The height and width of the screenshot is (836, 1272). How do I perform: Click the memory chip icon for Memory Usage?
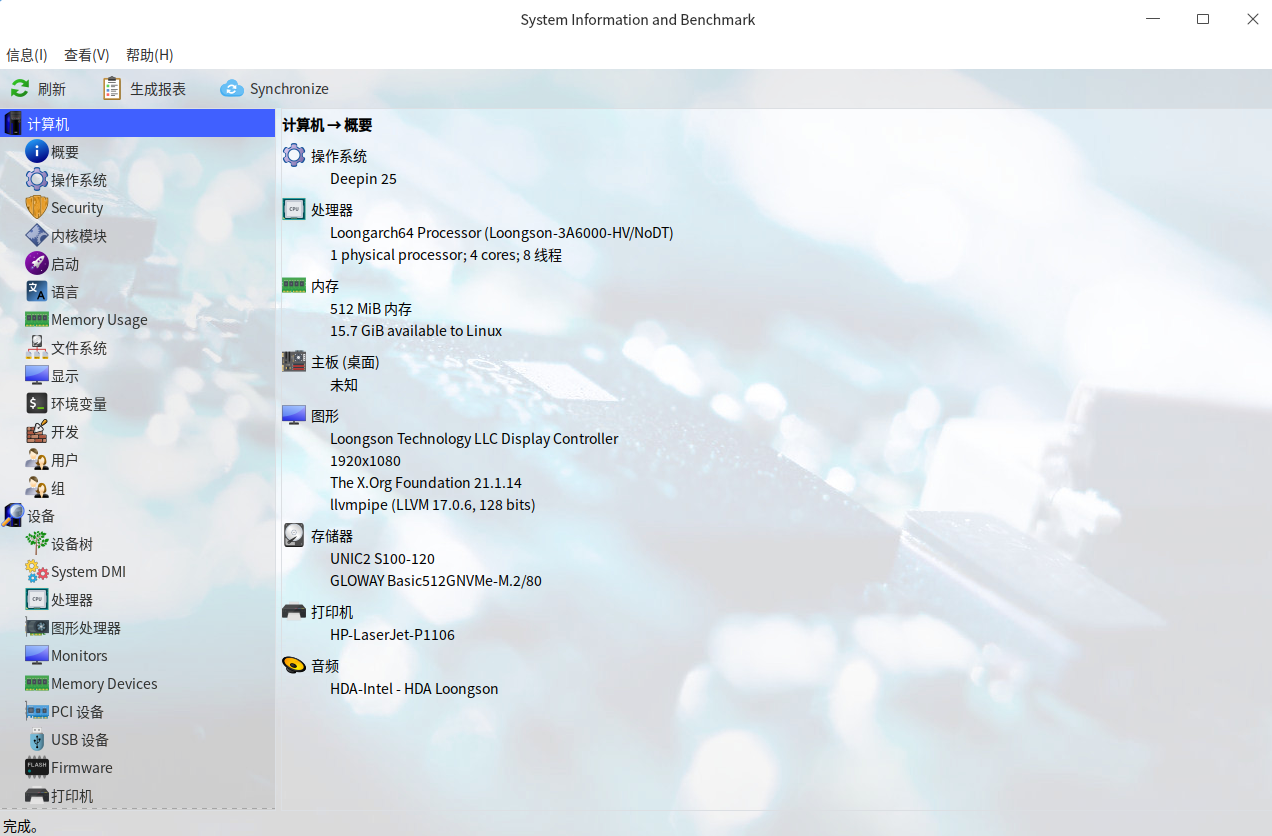pyautogui.click(x=36, y=320)
